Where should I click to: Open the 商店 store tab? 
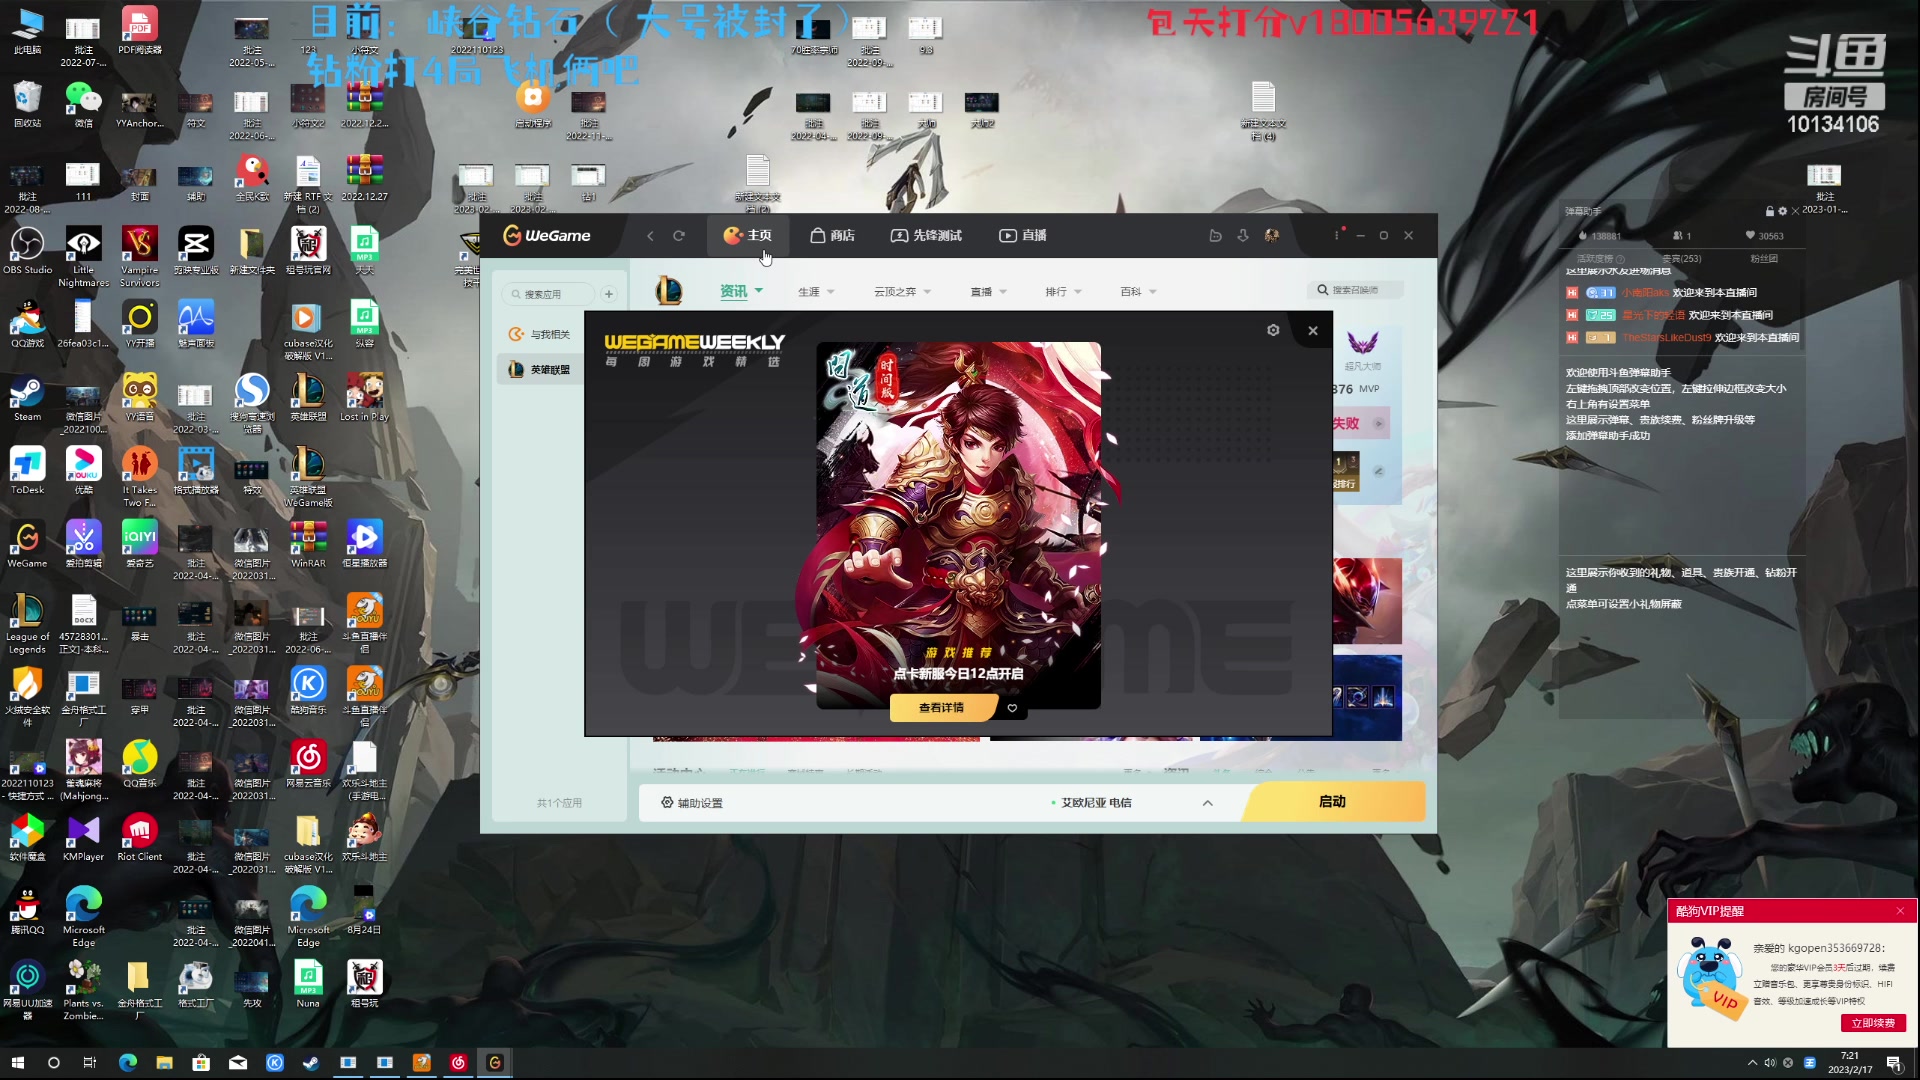tap(832, 236)
